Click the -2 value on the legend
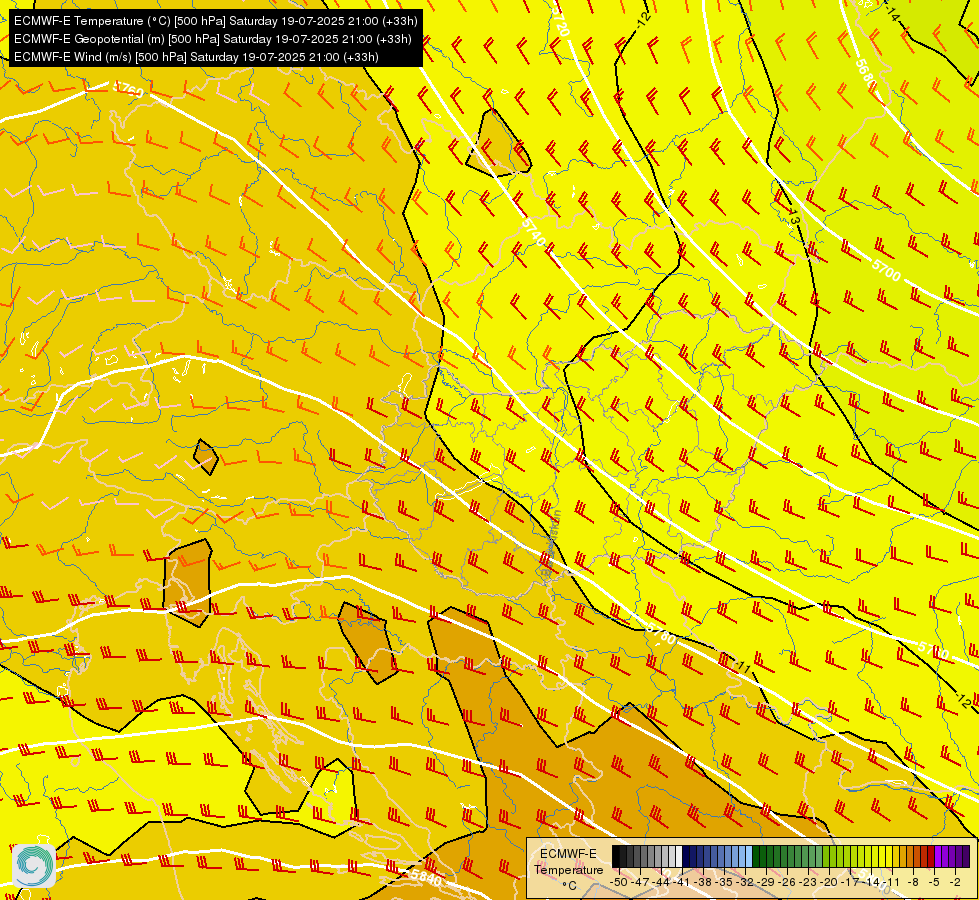 (x=955, y=882)
